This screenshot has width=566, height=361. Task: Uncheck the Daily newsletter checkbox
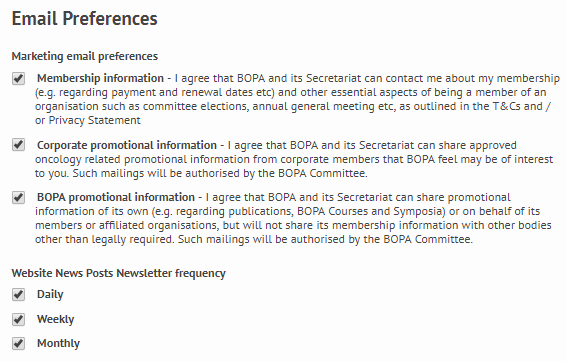tap(18, 295)
